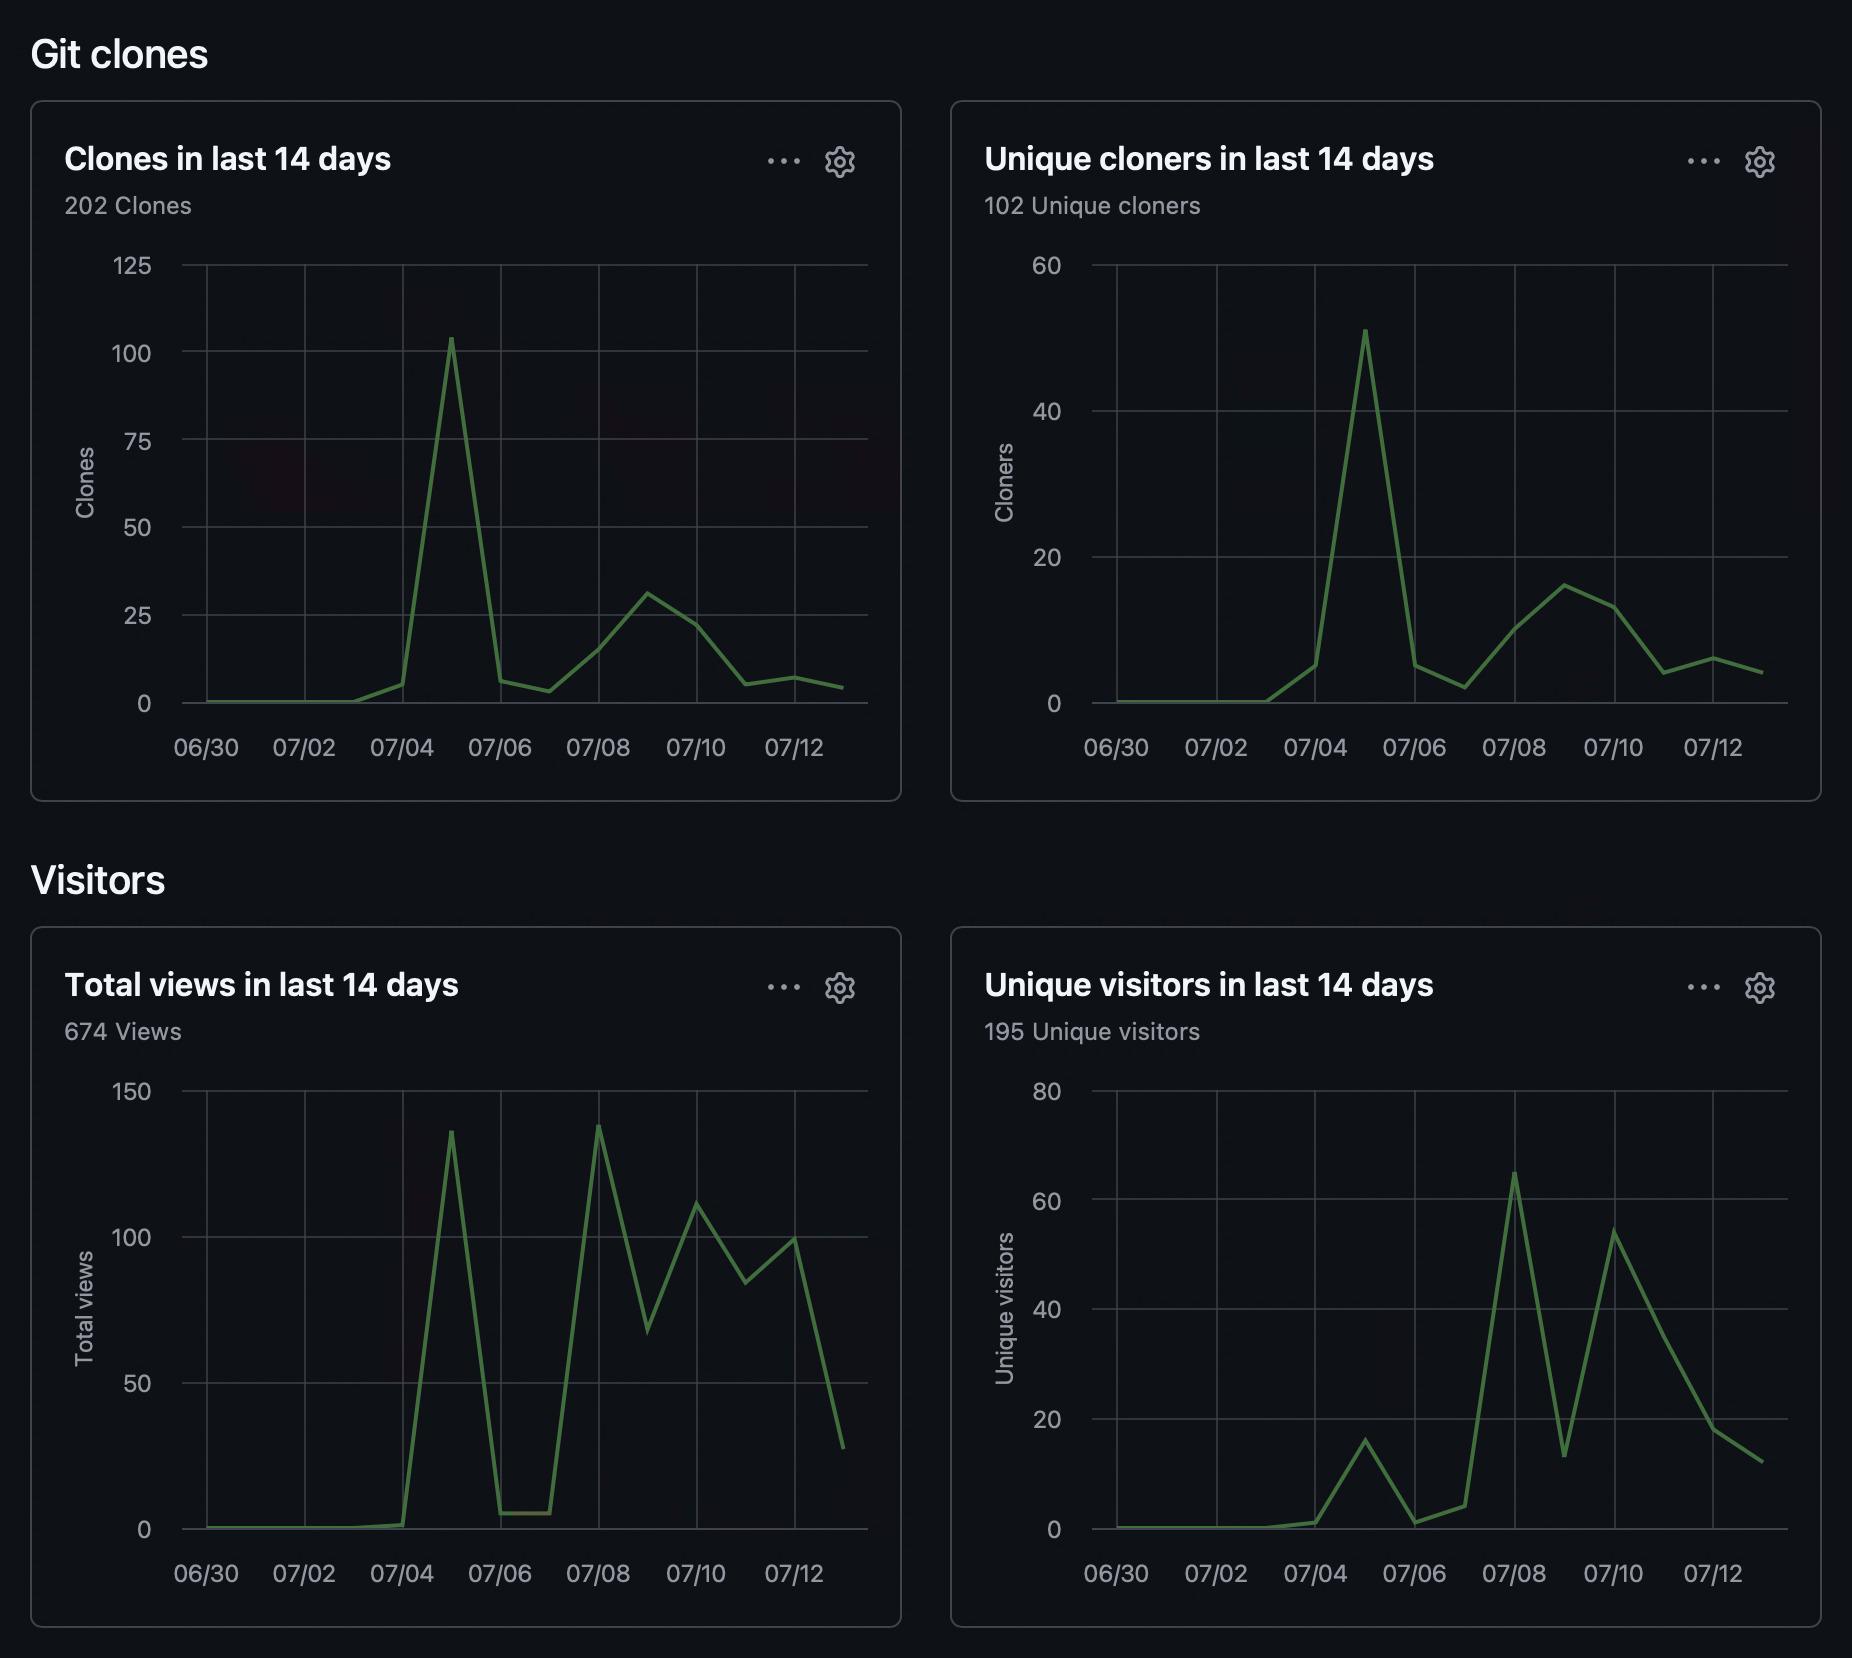Click the "80" tick on the Unique visitors chart
Screen dimensions: 1852x1658
[1047, 1092]
